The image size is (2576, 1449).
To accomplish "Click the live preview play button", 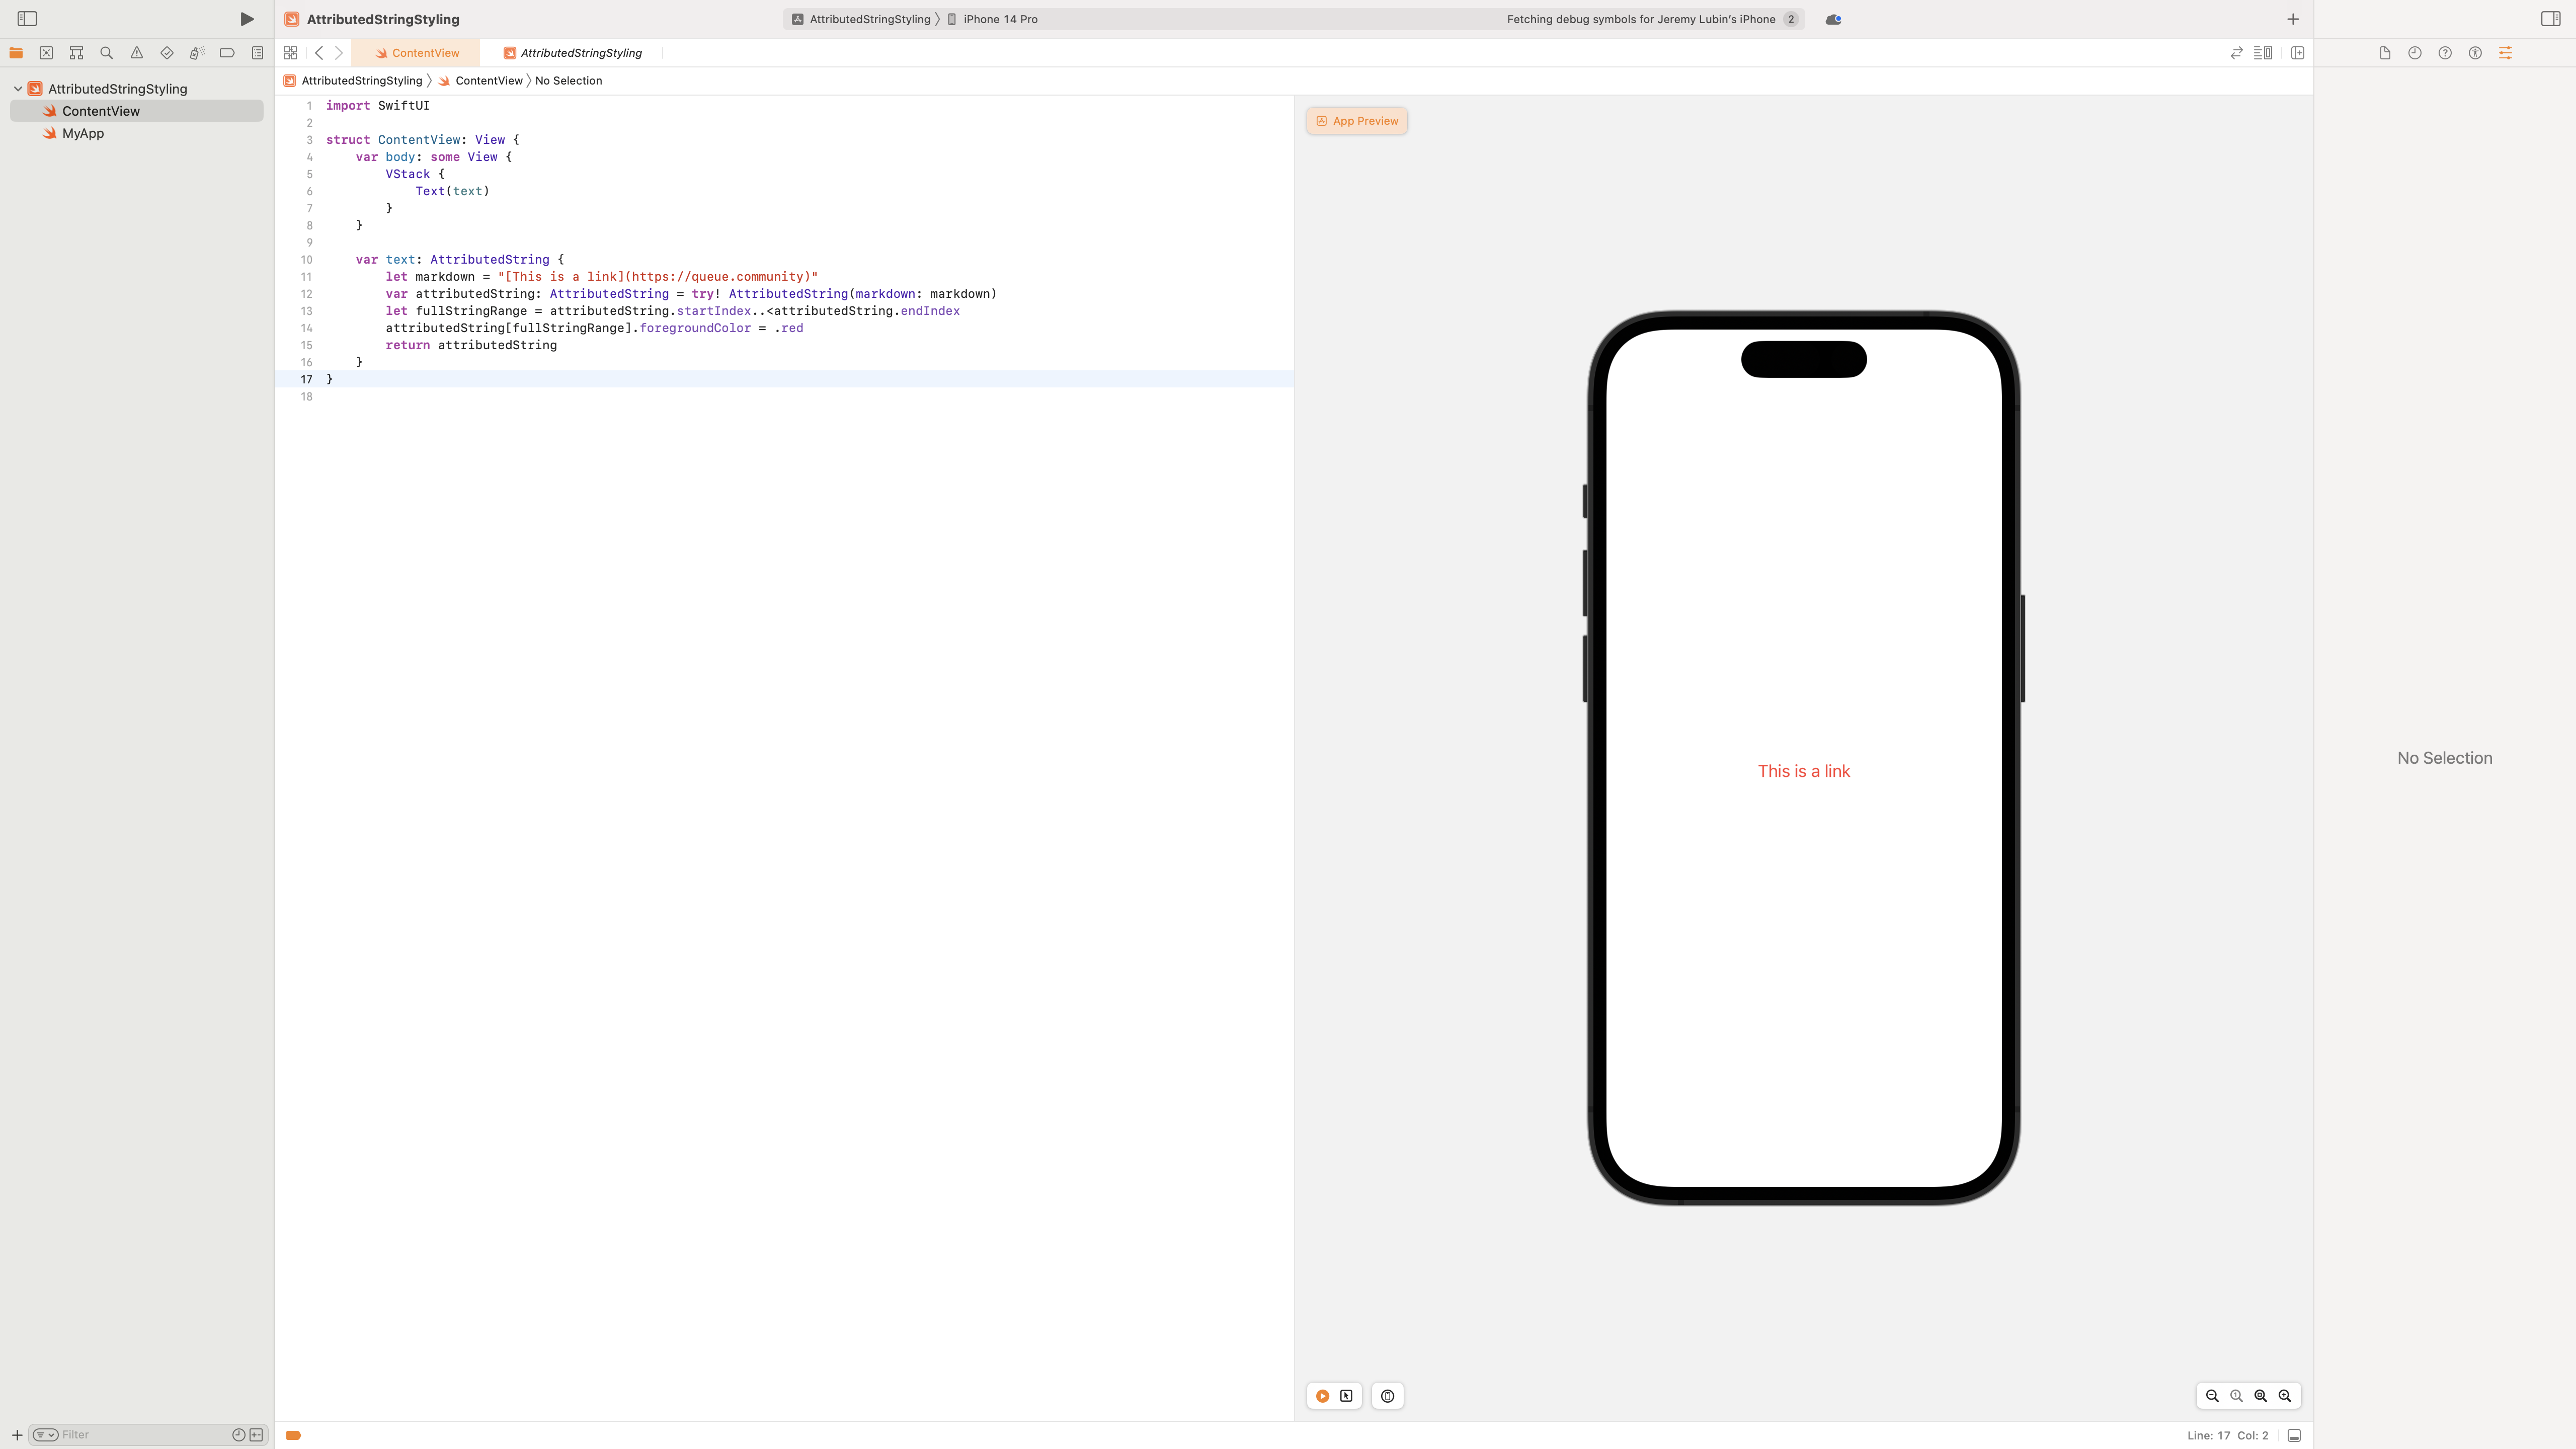I will [x=1322, y=1396].
